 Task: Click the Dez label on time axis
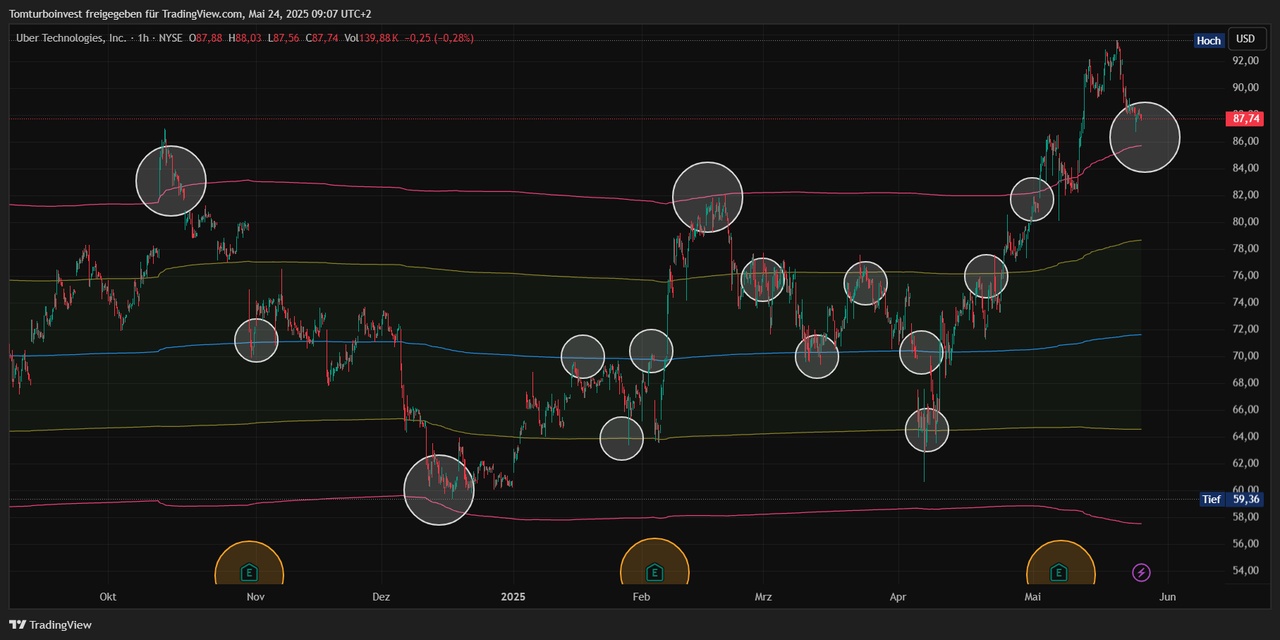click(x=380, y=597)
